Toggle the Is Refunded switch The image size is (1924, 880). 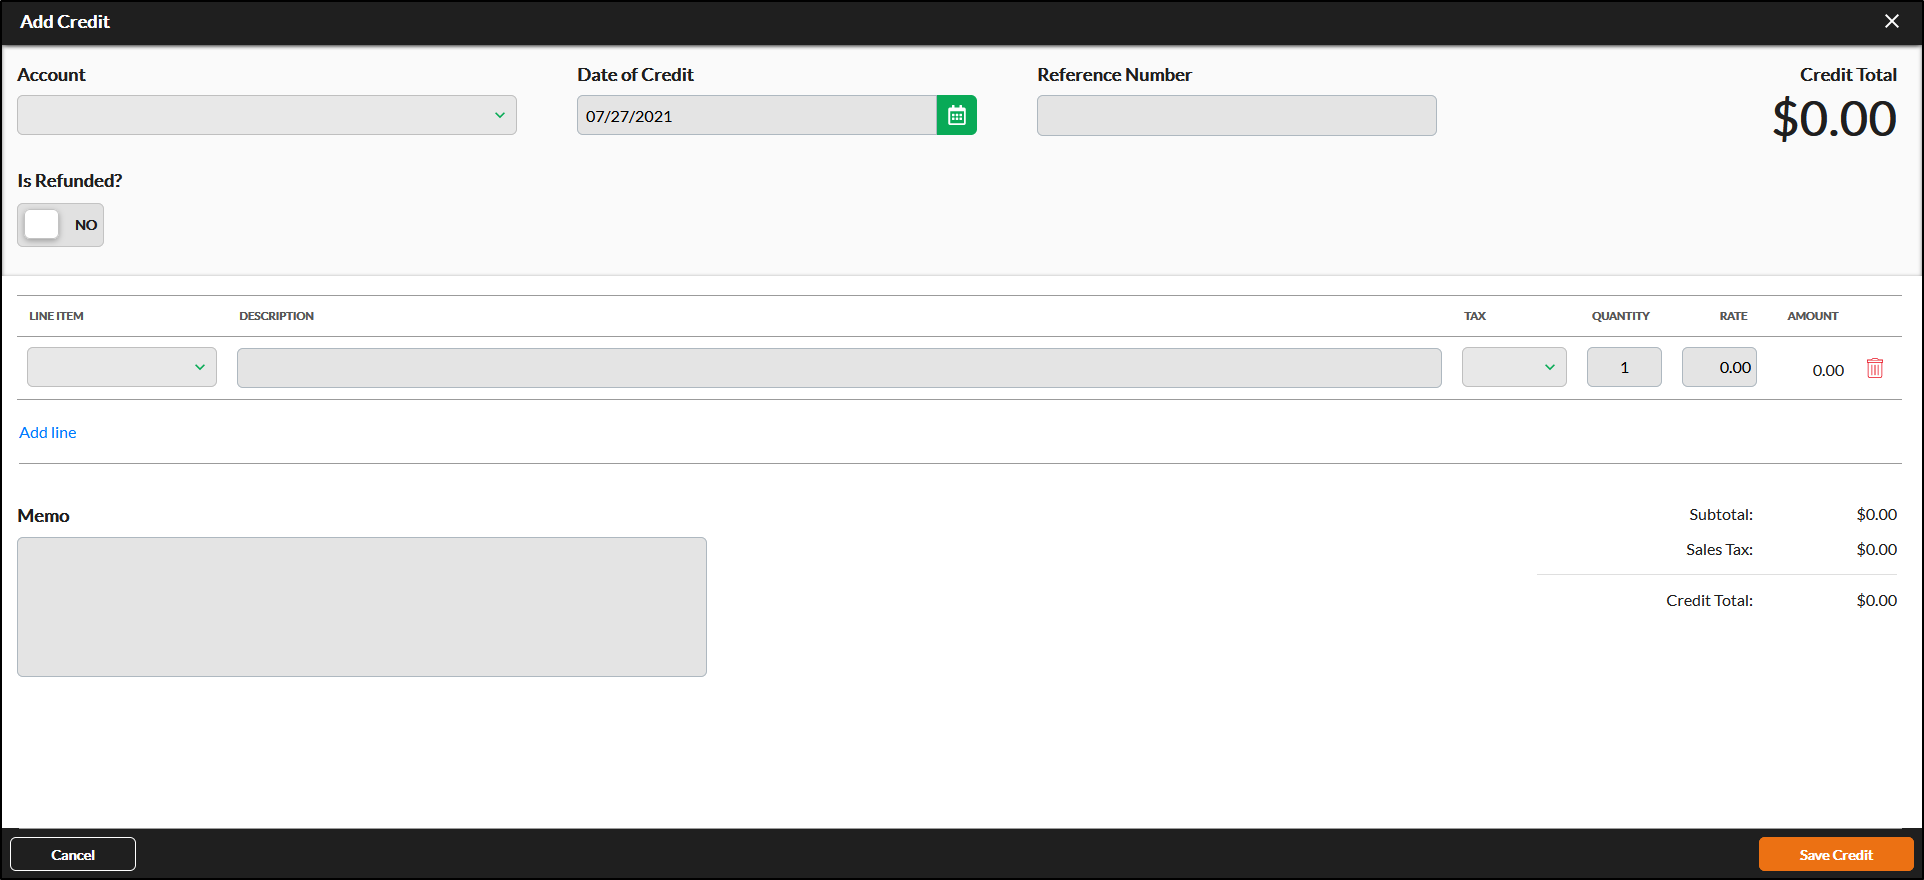coord(60,225)
